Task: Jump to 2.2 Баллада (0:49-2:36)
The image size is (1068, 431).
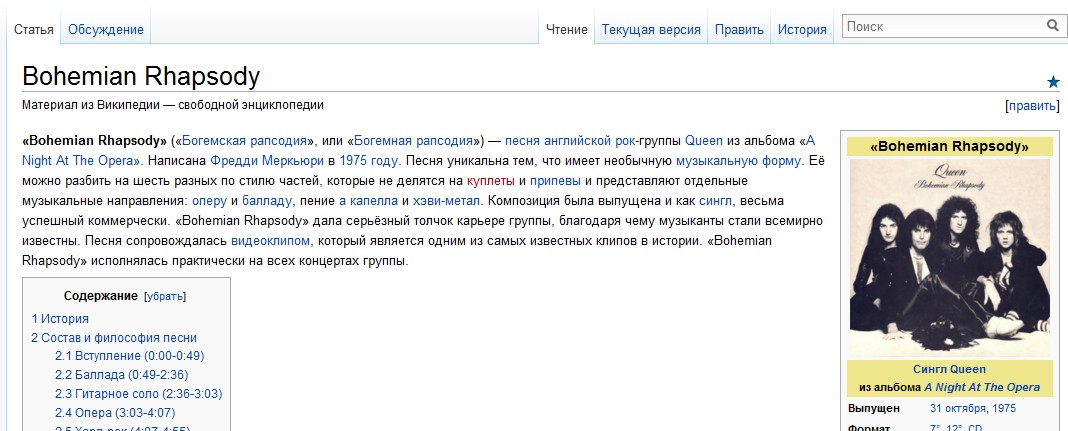Action: (122, 374)
